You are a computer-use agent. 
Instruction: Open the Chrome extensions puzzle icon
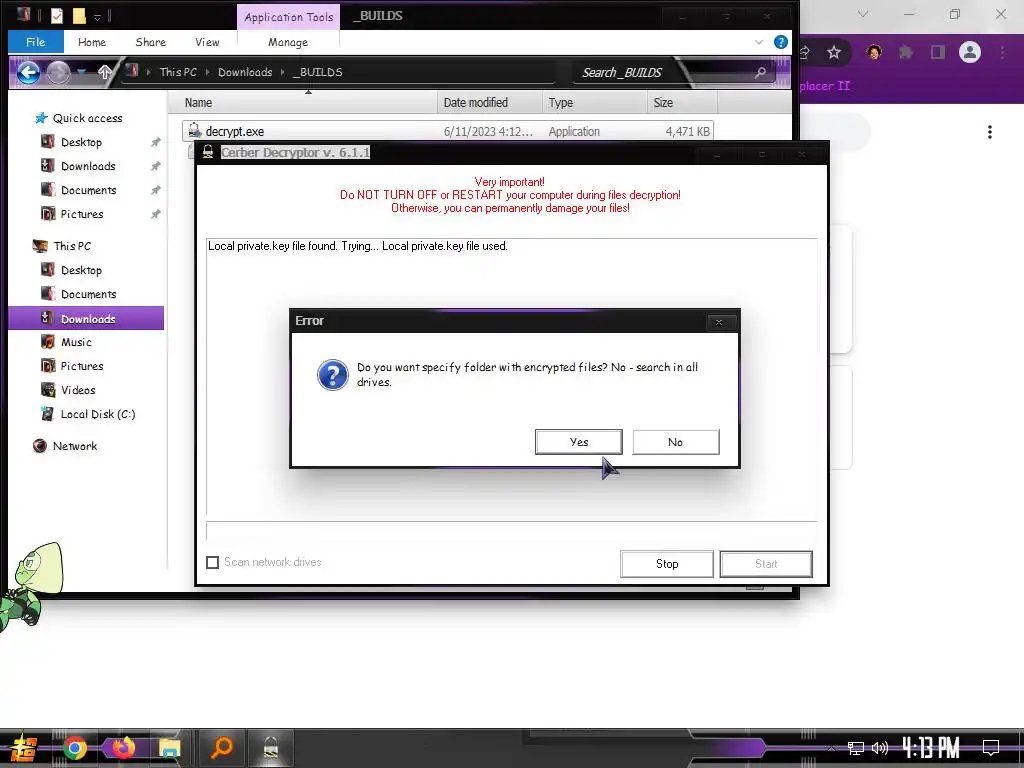(906, 52)
